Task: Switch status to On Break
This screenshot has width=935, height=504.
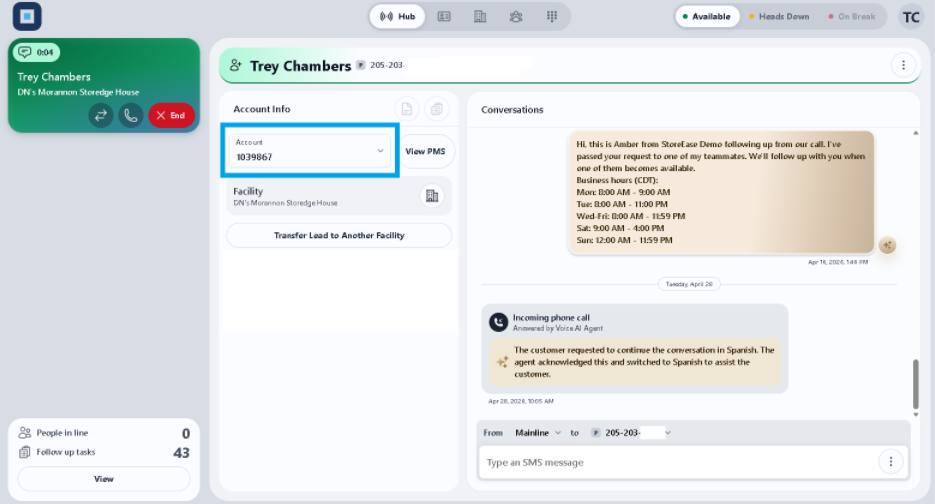Action: 852,17
